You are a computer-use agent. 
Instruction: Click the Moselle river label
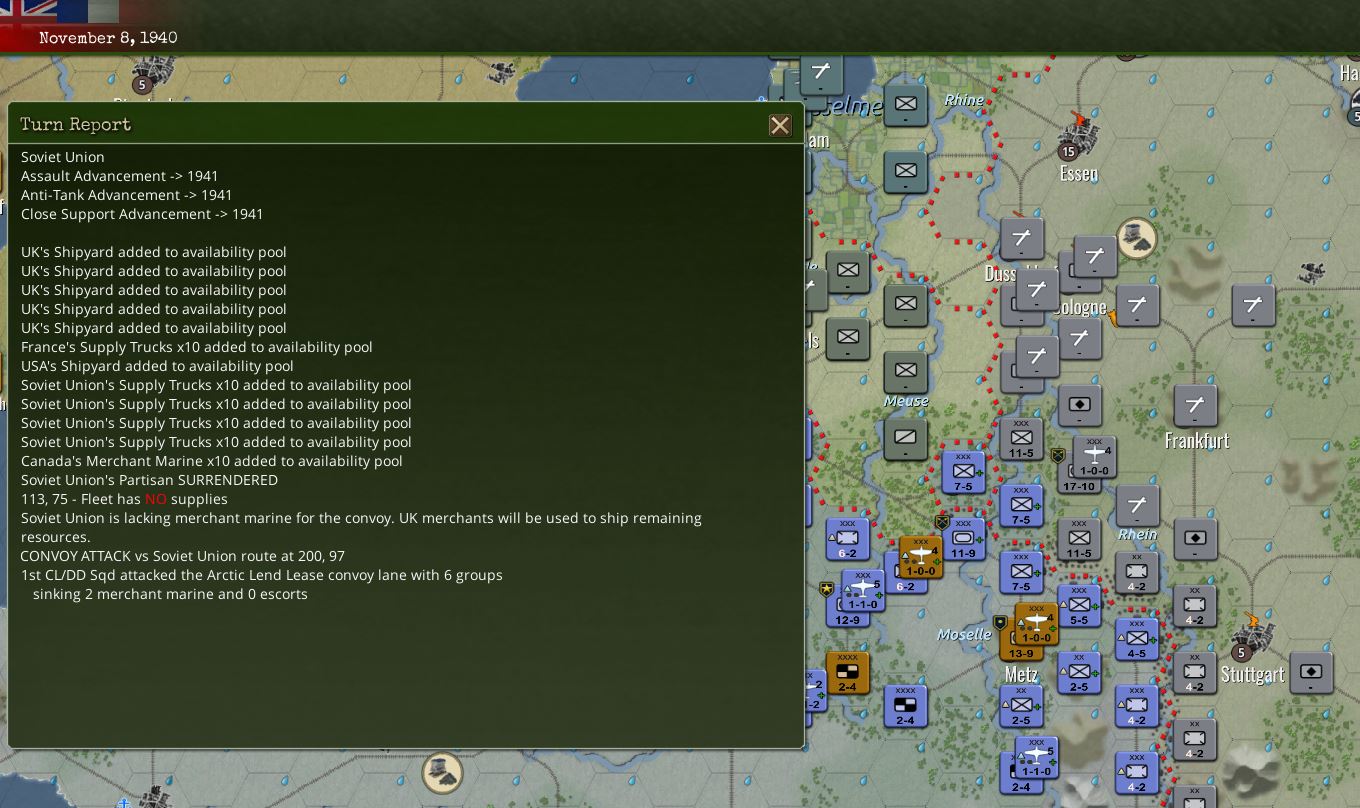[x=964, y=634]
